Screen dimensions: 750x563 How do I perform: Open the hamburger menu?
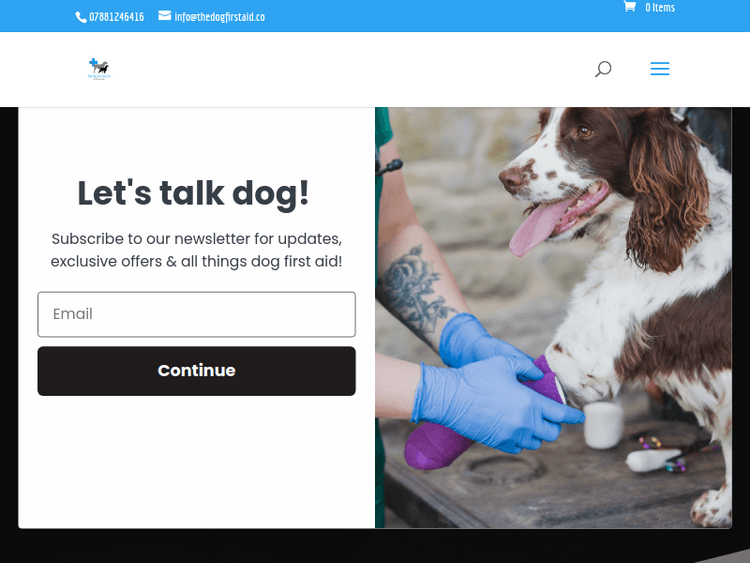[660, 69]
